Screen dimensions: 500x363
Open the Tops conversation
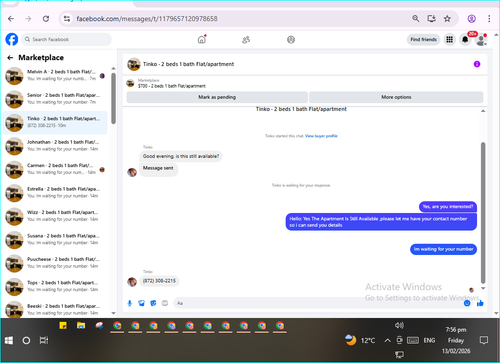(55, 286)
